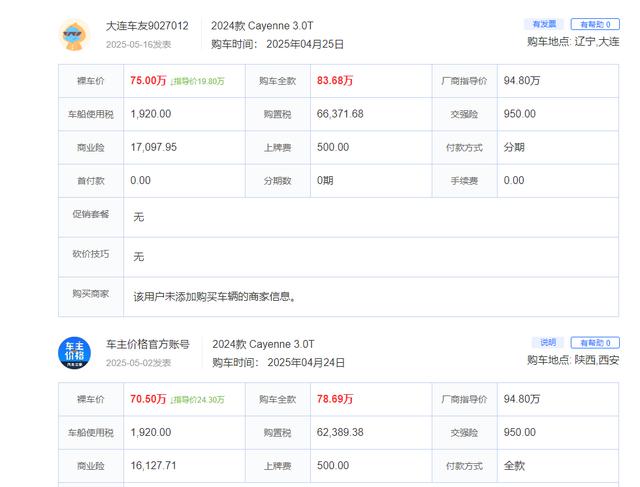Click payment method value 分期
The width and height of the screenshot is (640, 487).
[x=514, y=147]
